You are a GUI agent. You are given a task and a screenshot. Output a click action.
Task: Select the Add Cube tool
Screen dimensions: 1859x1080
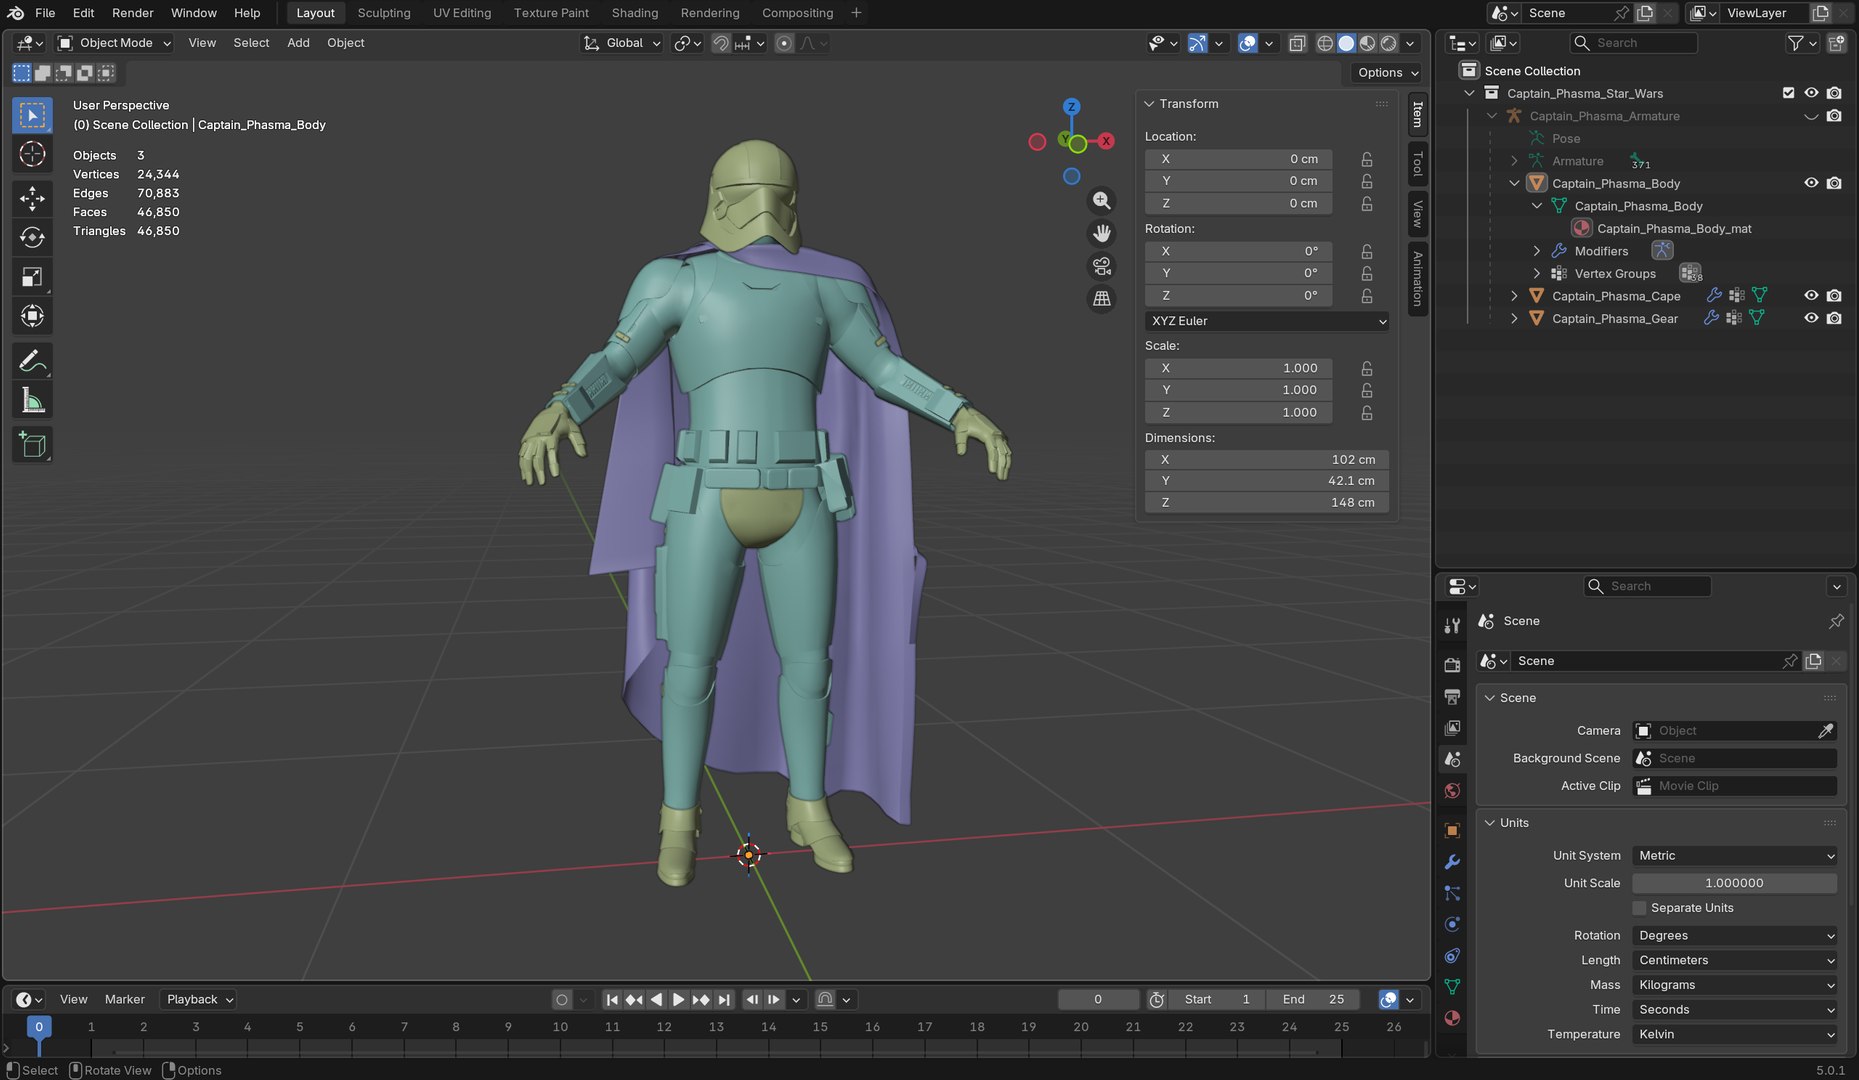[x=32, y=445]
